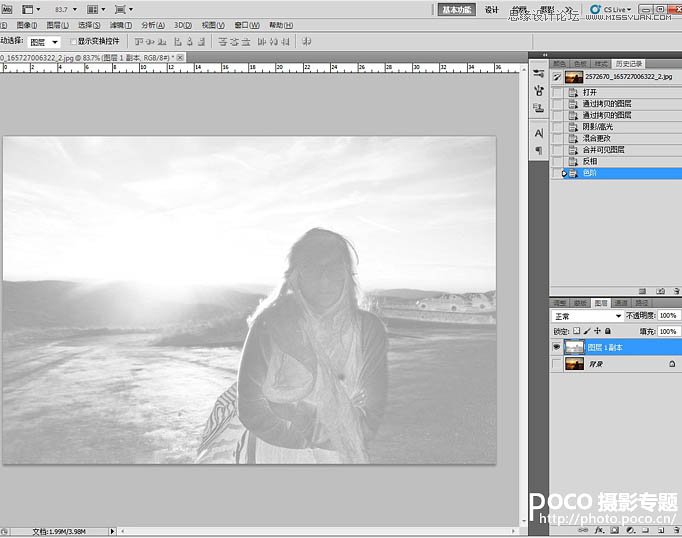Click the 基本功能 workspace button
Screen dimensions: 682x538
pyautogui.click(x=454, y=9)
